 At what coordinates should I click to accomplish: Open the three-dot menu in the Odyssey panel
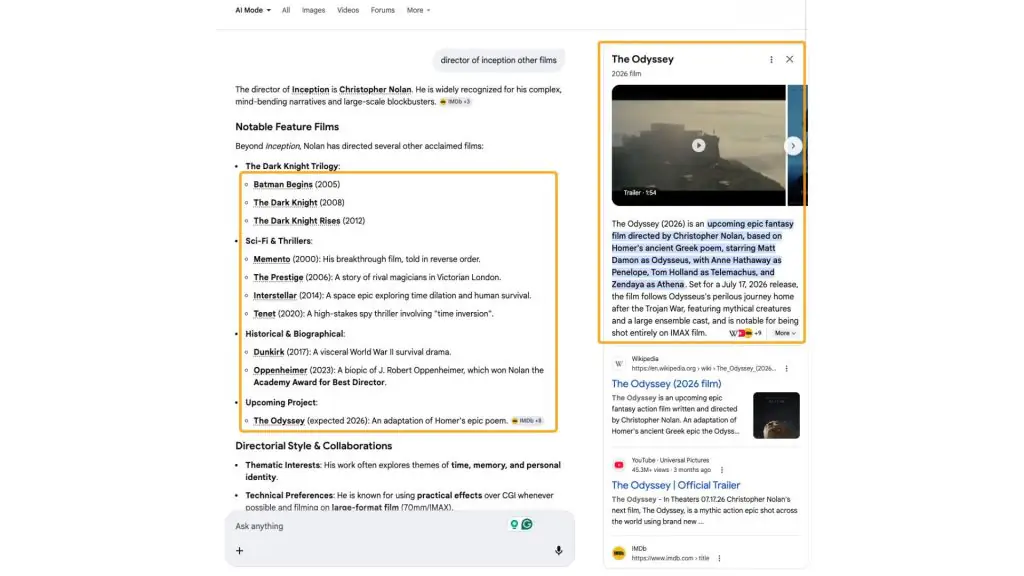(771, 59)
